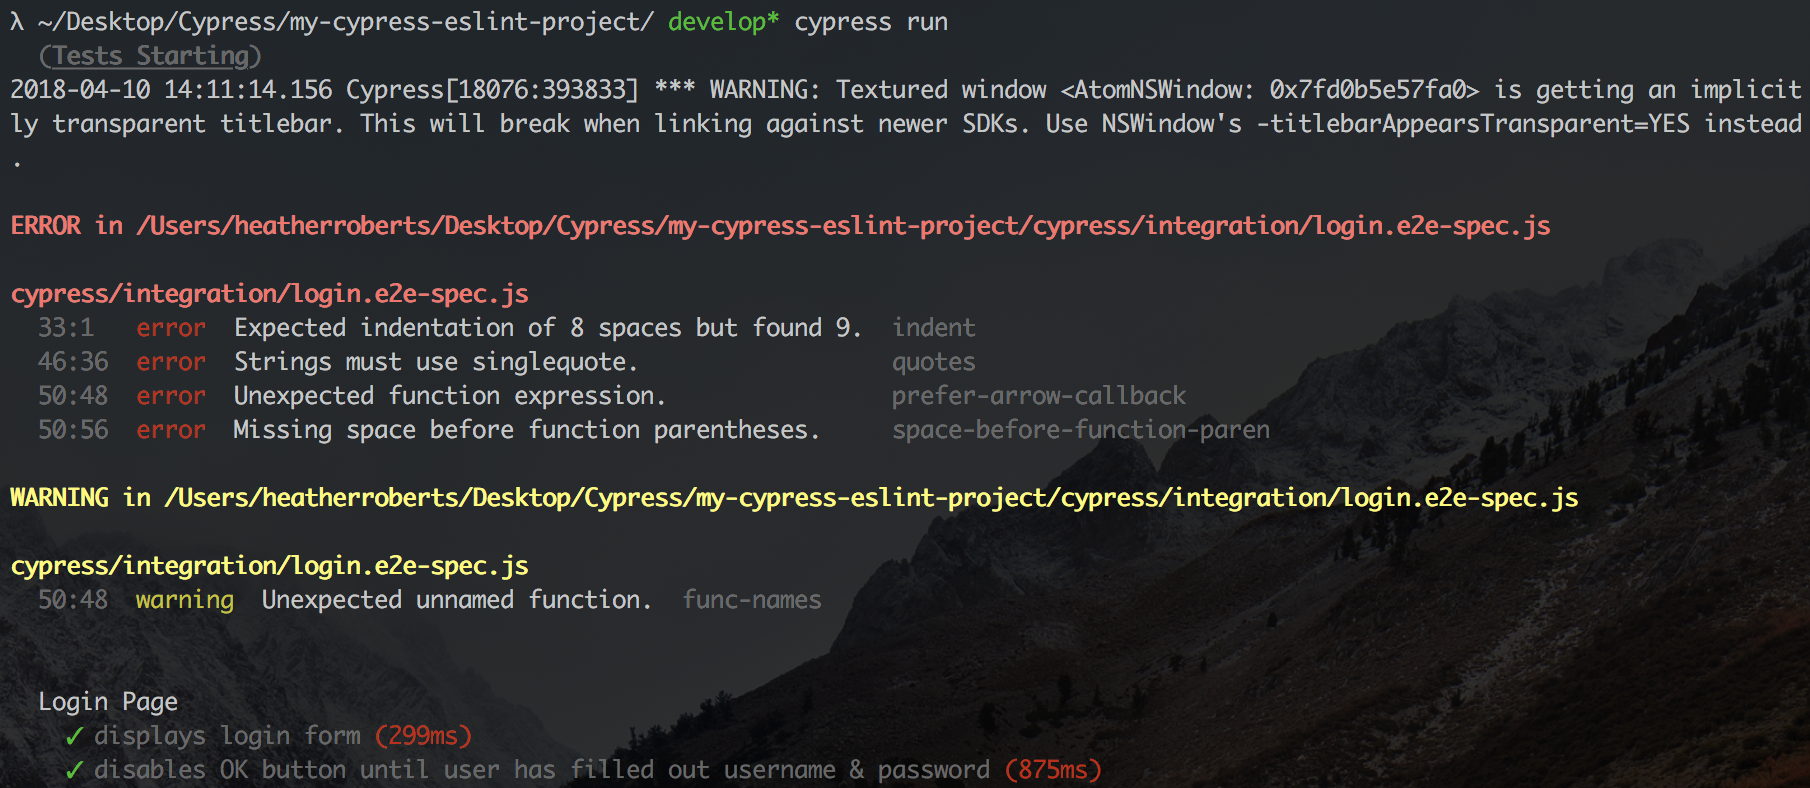This screenshot has width=1810, height=788.
Task: Click the '50:48' beside 'Unexpected function expression'
Action: (x=73, y=396)
